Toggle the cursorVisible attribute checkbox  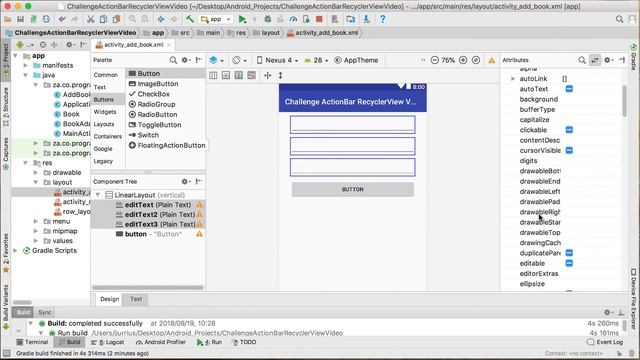(x=569, y=150)
